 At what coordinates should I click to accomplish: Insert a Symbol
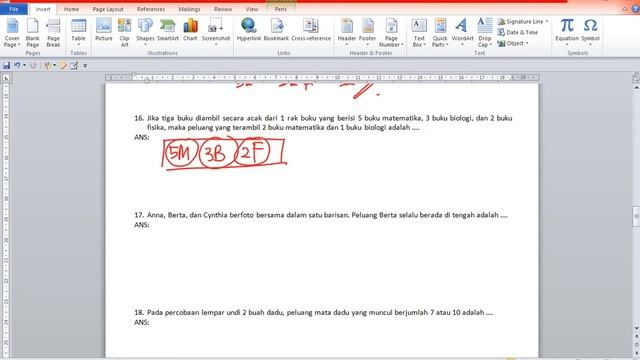click(590, 32)
